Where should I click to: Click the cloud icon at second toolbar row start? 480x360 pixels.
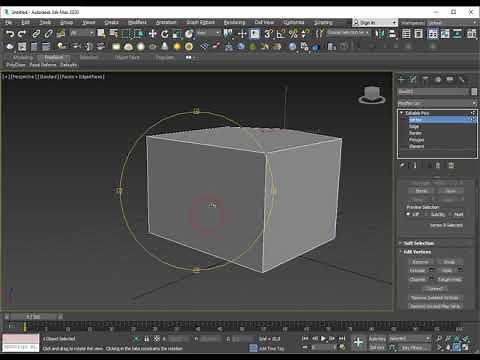pos(10,46)
